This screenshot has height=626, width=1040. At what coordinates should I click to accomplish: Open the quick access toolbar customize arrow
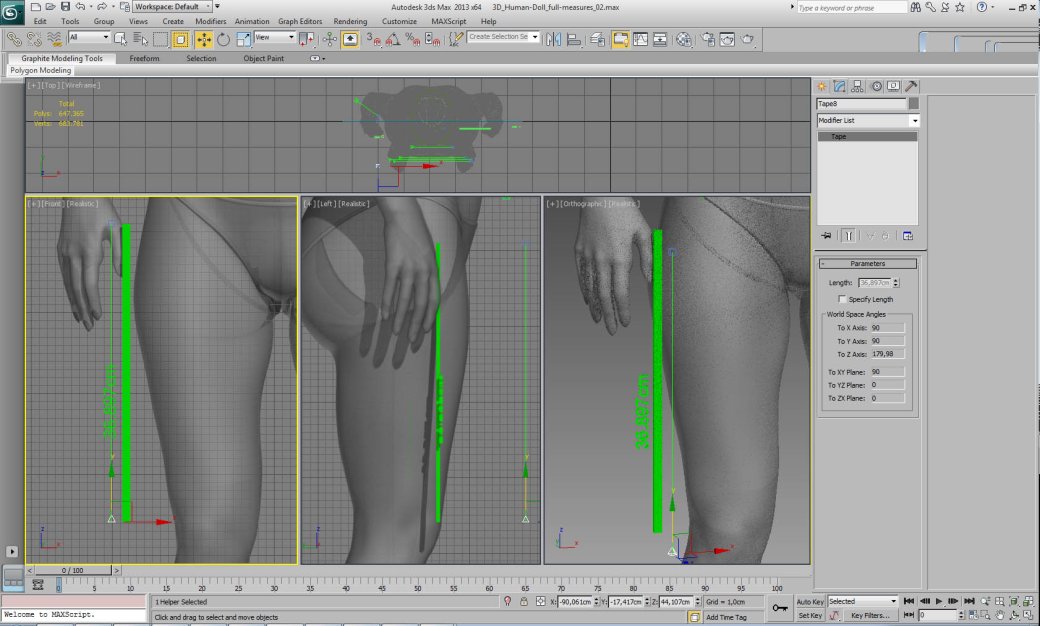[x=217, y=7]
